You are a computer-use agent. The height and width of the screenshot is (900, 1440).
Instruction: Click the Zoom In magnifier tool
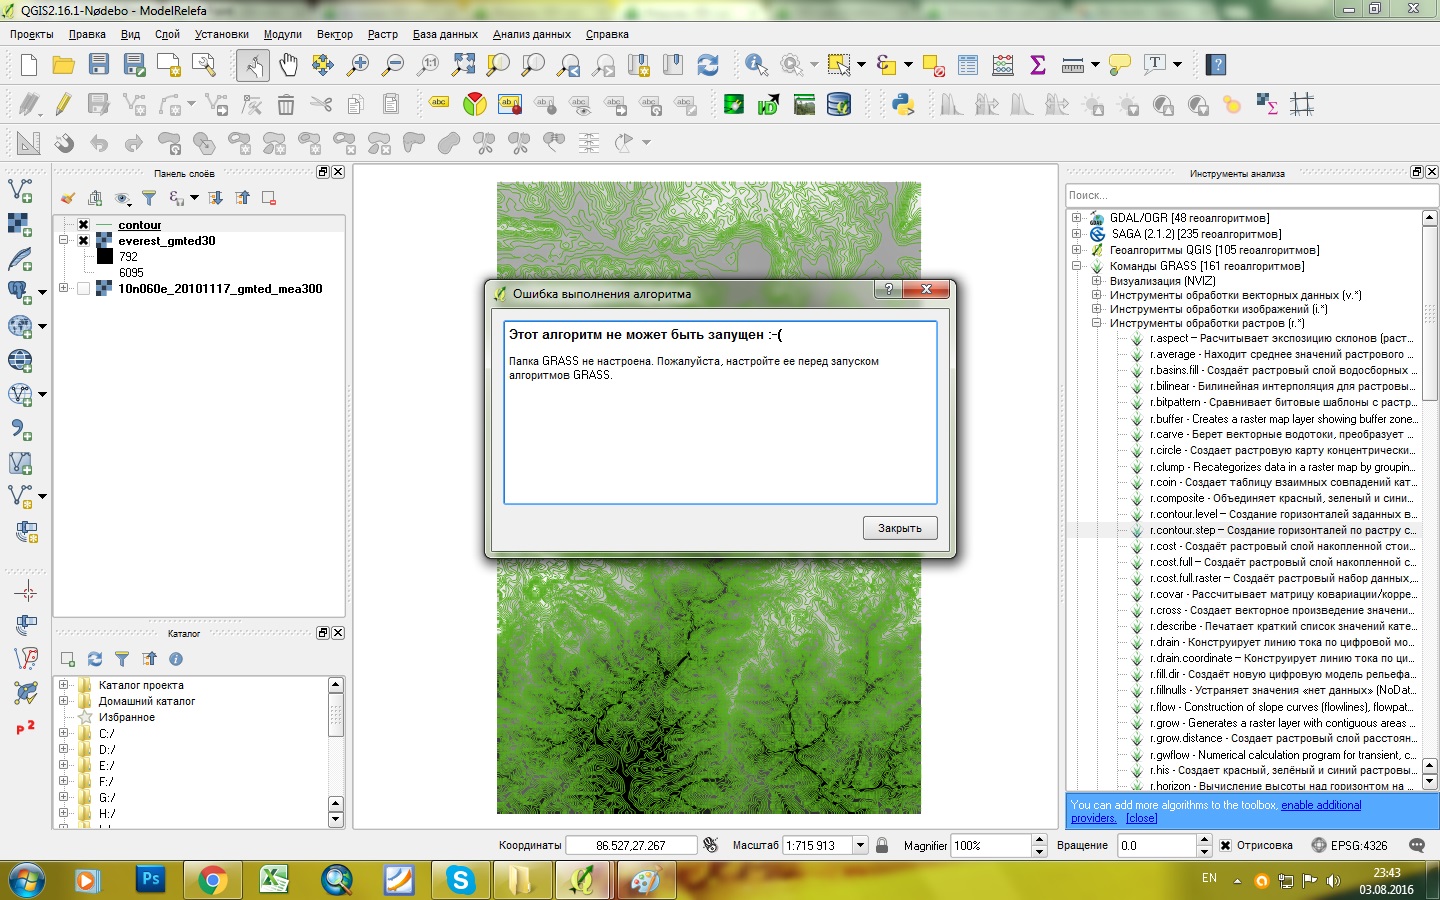pos(357,65)
